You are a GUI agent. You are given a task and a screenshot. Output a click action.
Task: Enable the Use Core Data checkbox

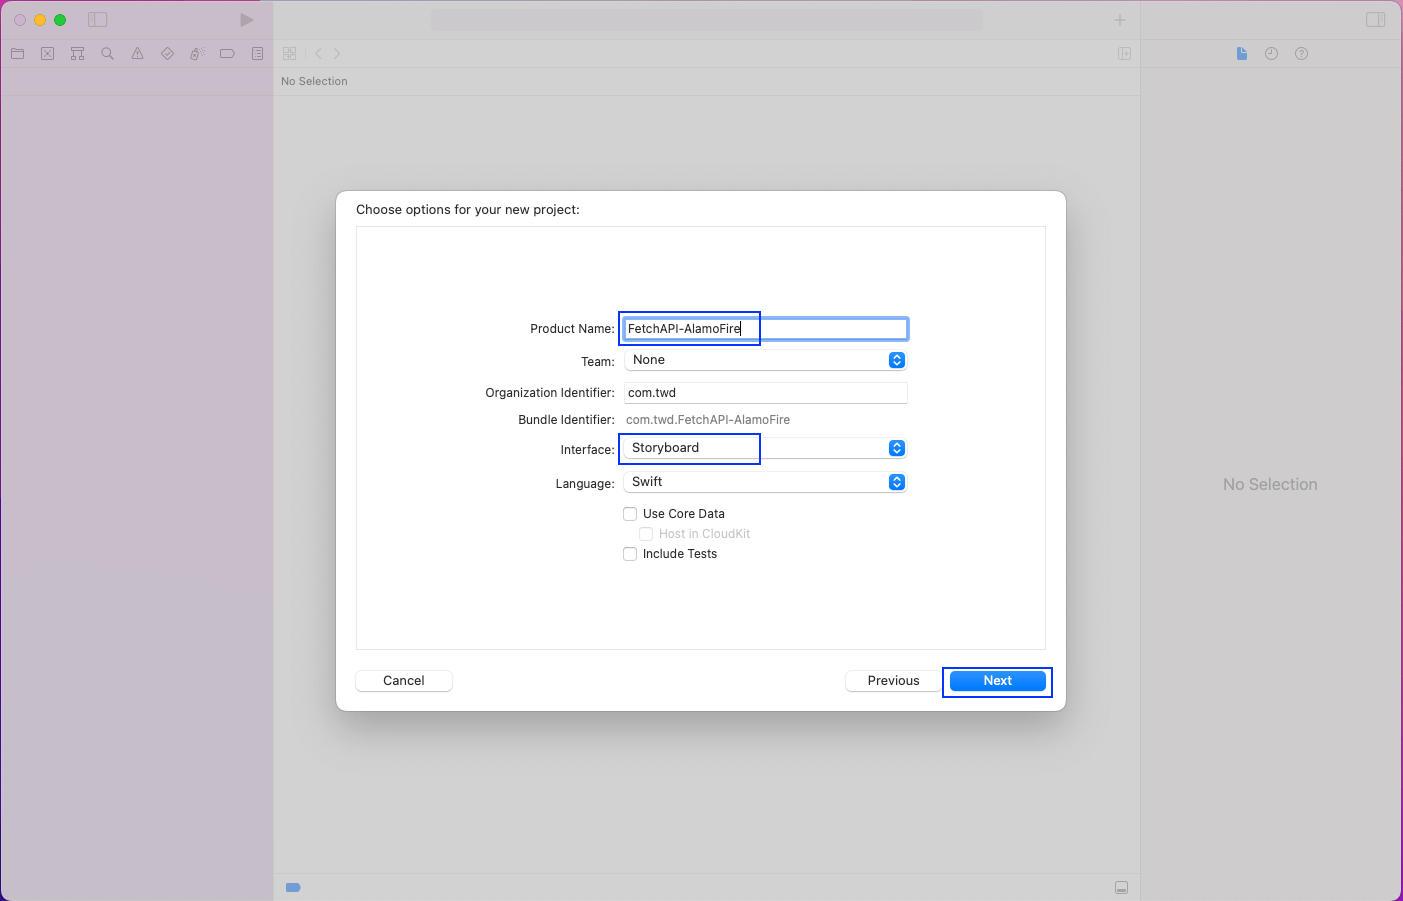point(630,514)
